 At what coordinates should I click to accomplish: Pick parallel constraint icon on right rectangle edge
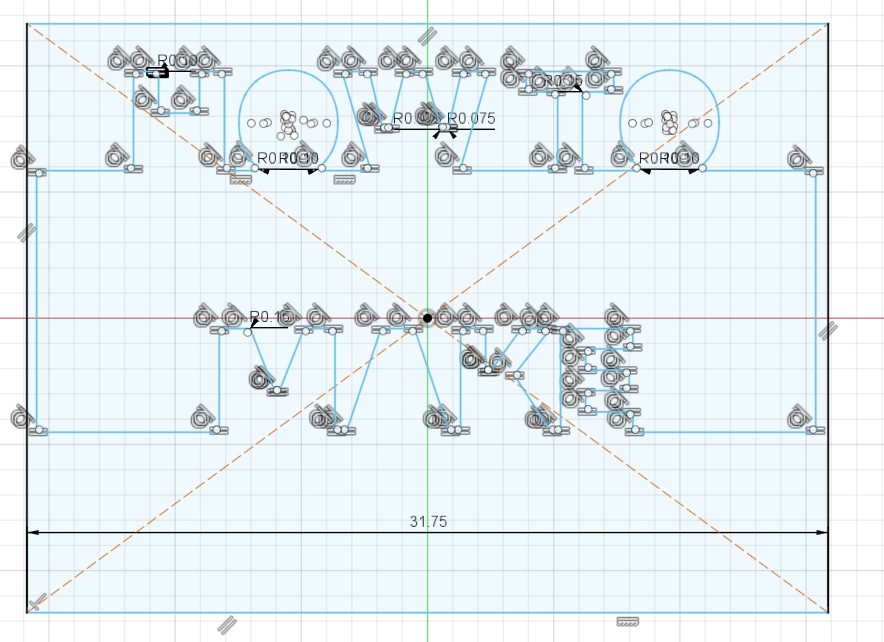pyautogui.click(x=827, y=331)
